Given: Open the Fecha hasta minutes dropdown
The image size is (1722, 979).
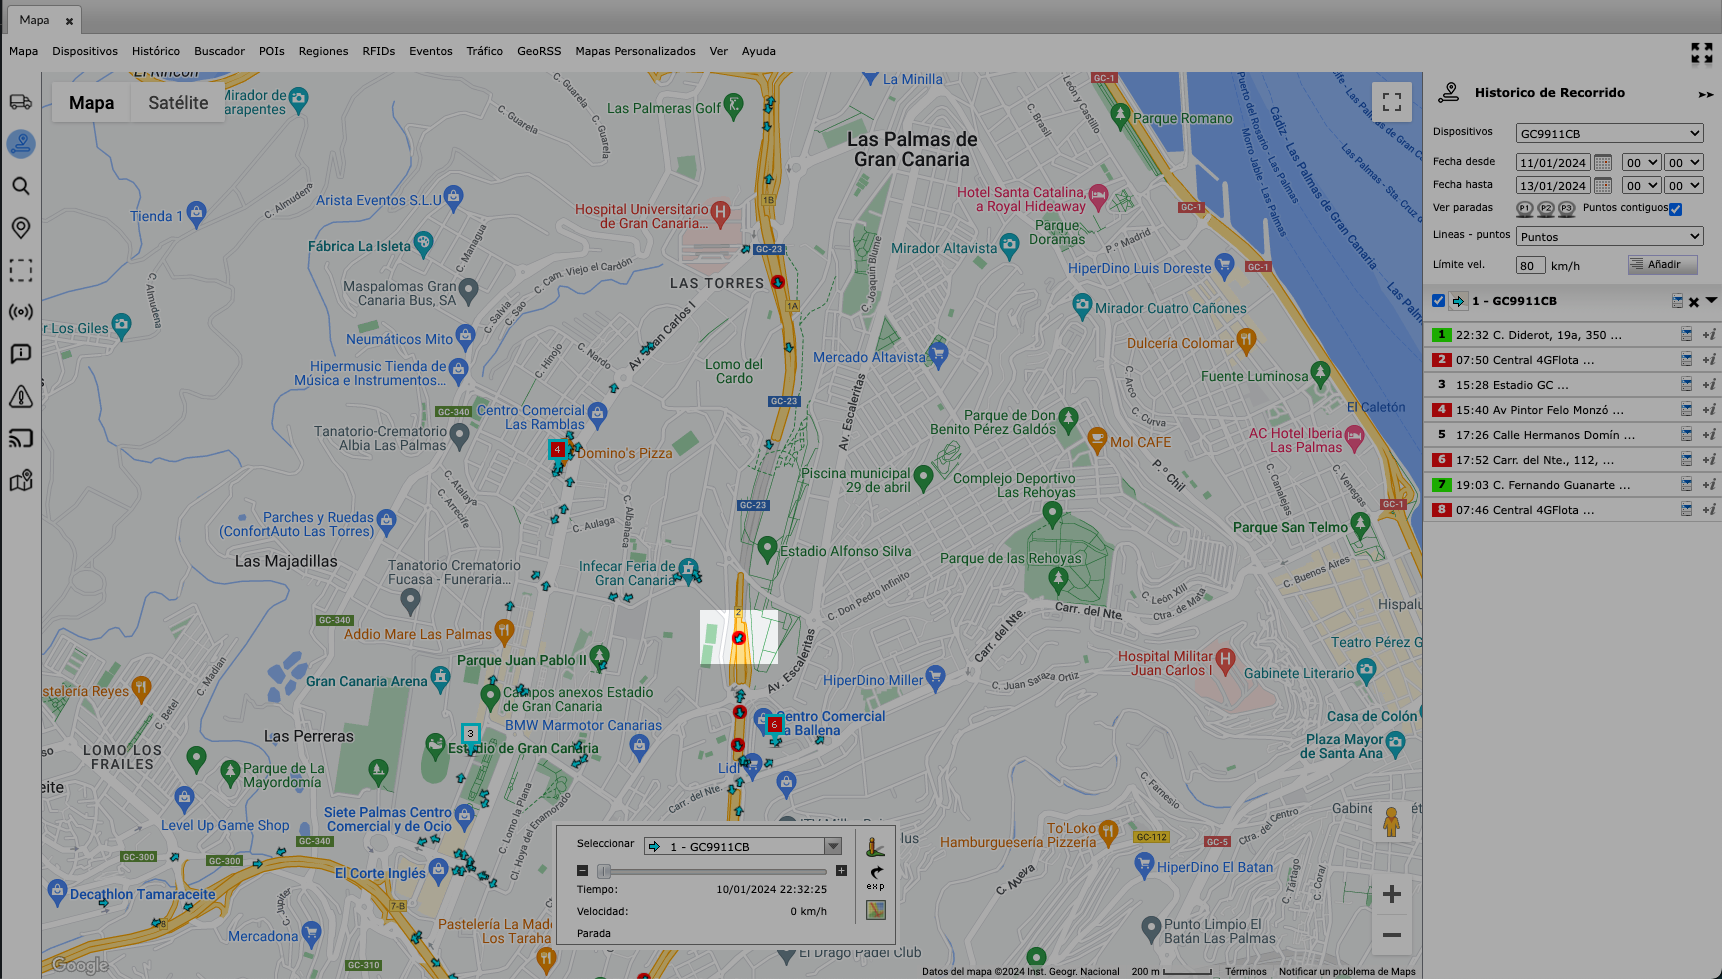Looking at the screenshot, I should coord(1683,185).
